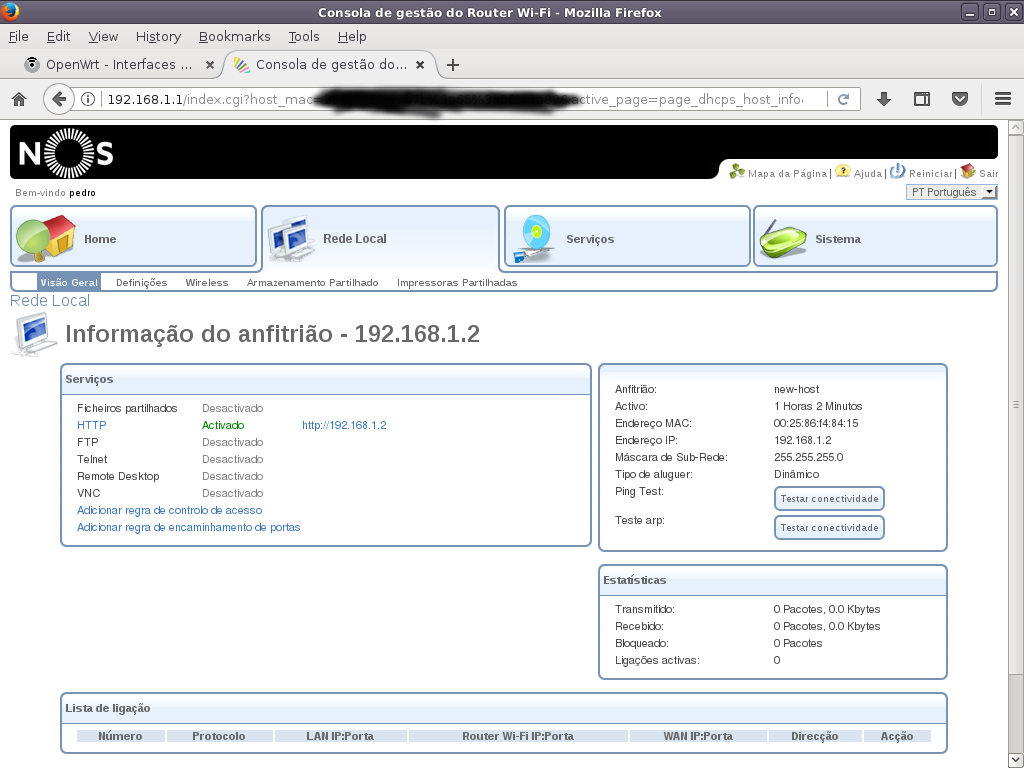Screen dimensions: 1024x768
Task: Open site information icon in address bar
Action: click(88, 99)
